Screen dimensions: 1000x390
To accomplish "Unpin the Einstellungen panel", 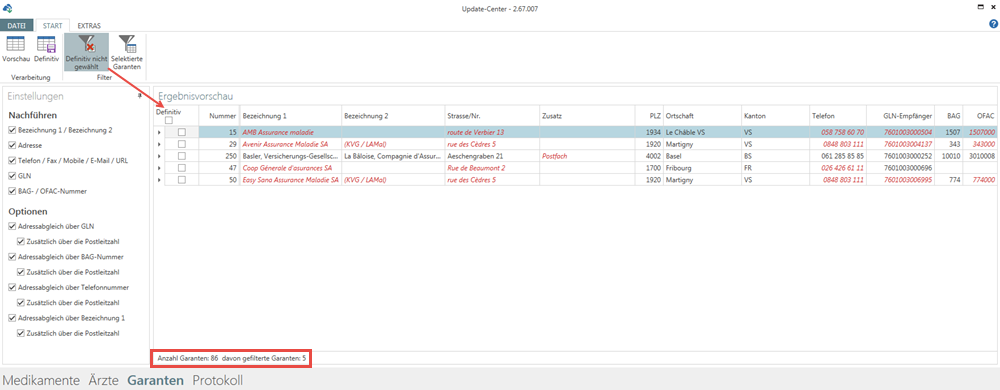I will [x=140, y=96].
